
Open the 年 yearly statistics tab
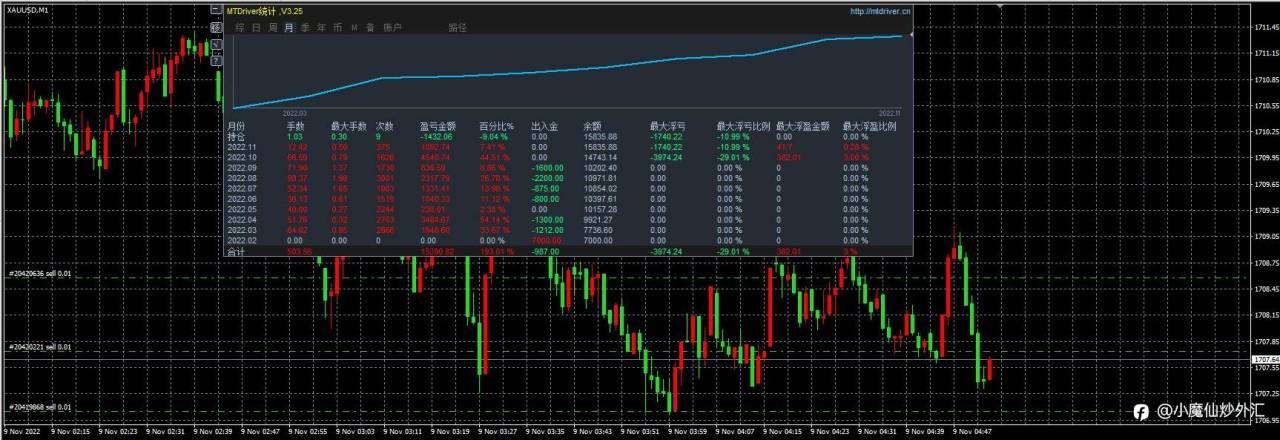point(321,28)
